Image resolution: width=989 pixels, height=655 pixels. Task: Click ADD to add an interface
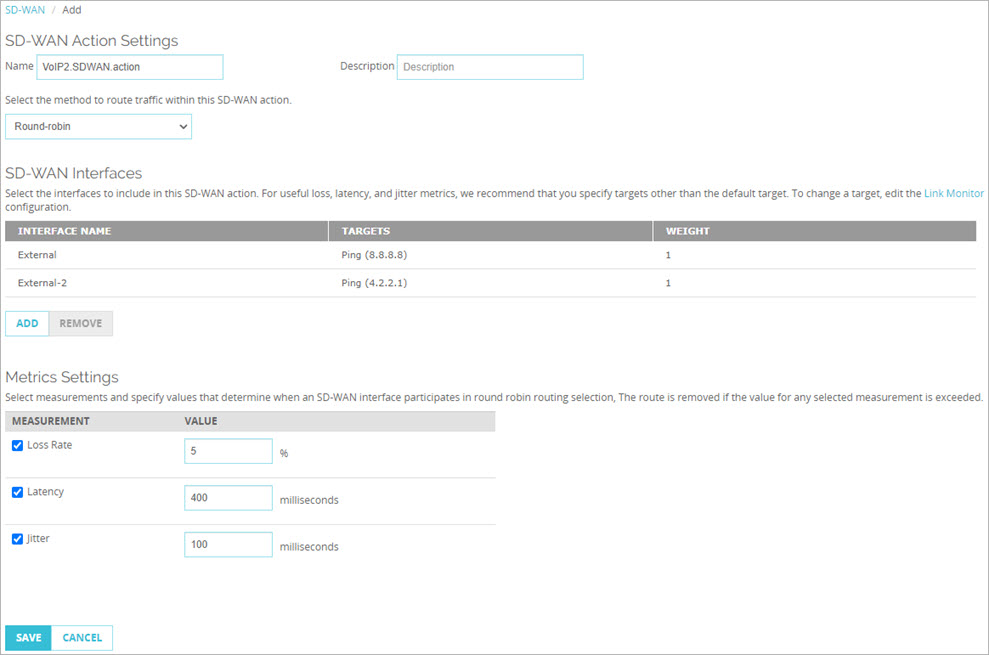pyautogui.click(x=27, y=323)
